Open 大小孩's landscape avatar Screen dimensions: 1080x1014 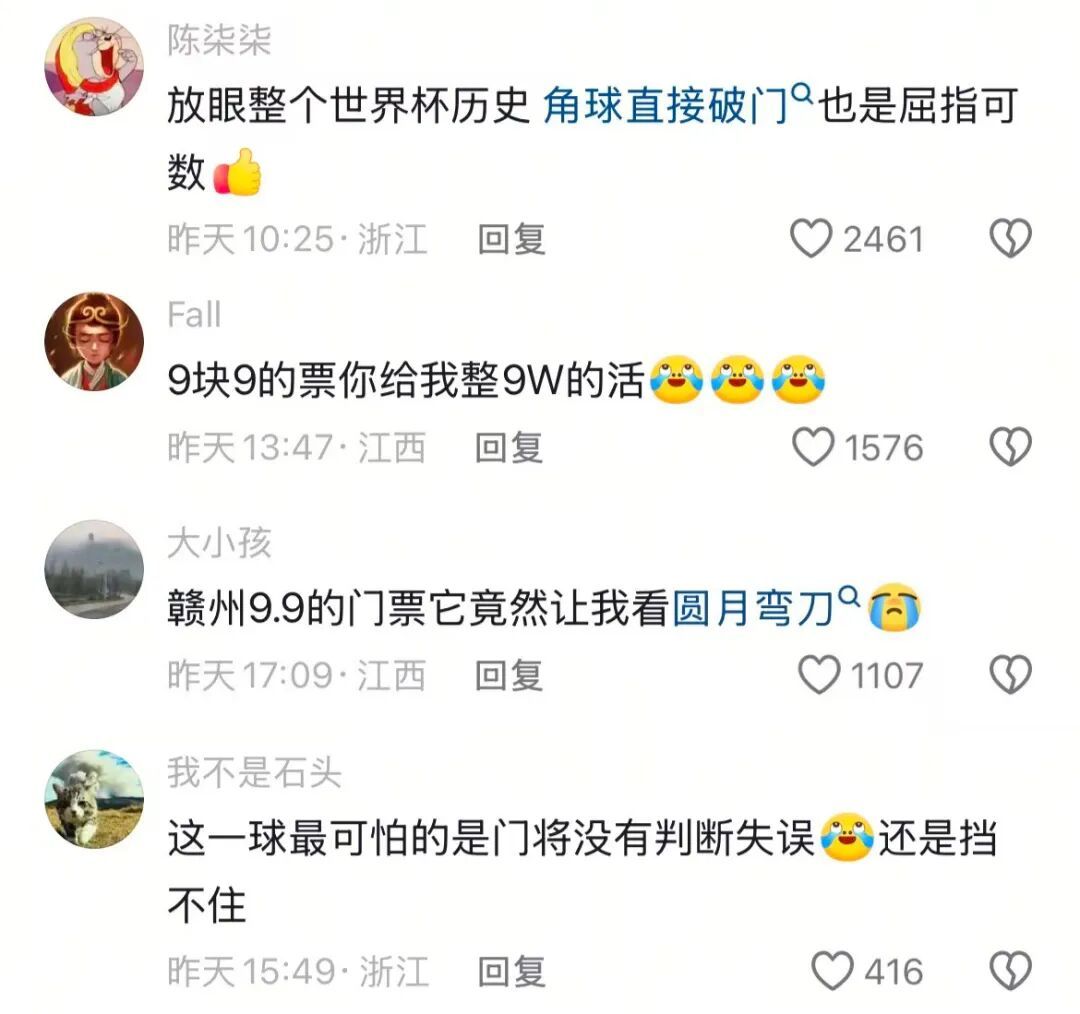click(94, 569)
